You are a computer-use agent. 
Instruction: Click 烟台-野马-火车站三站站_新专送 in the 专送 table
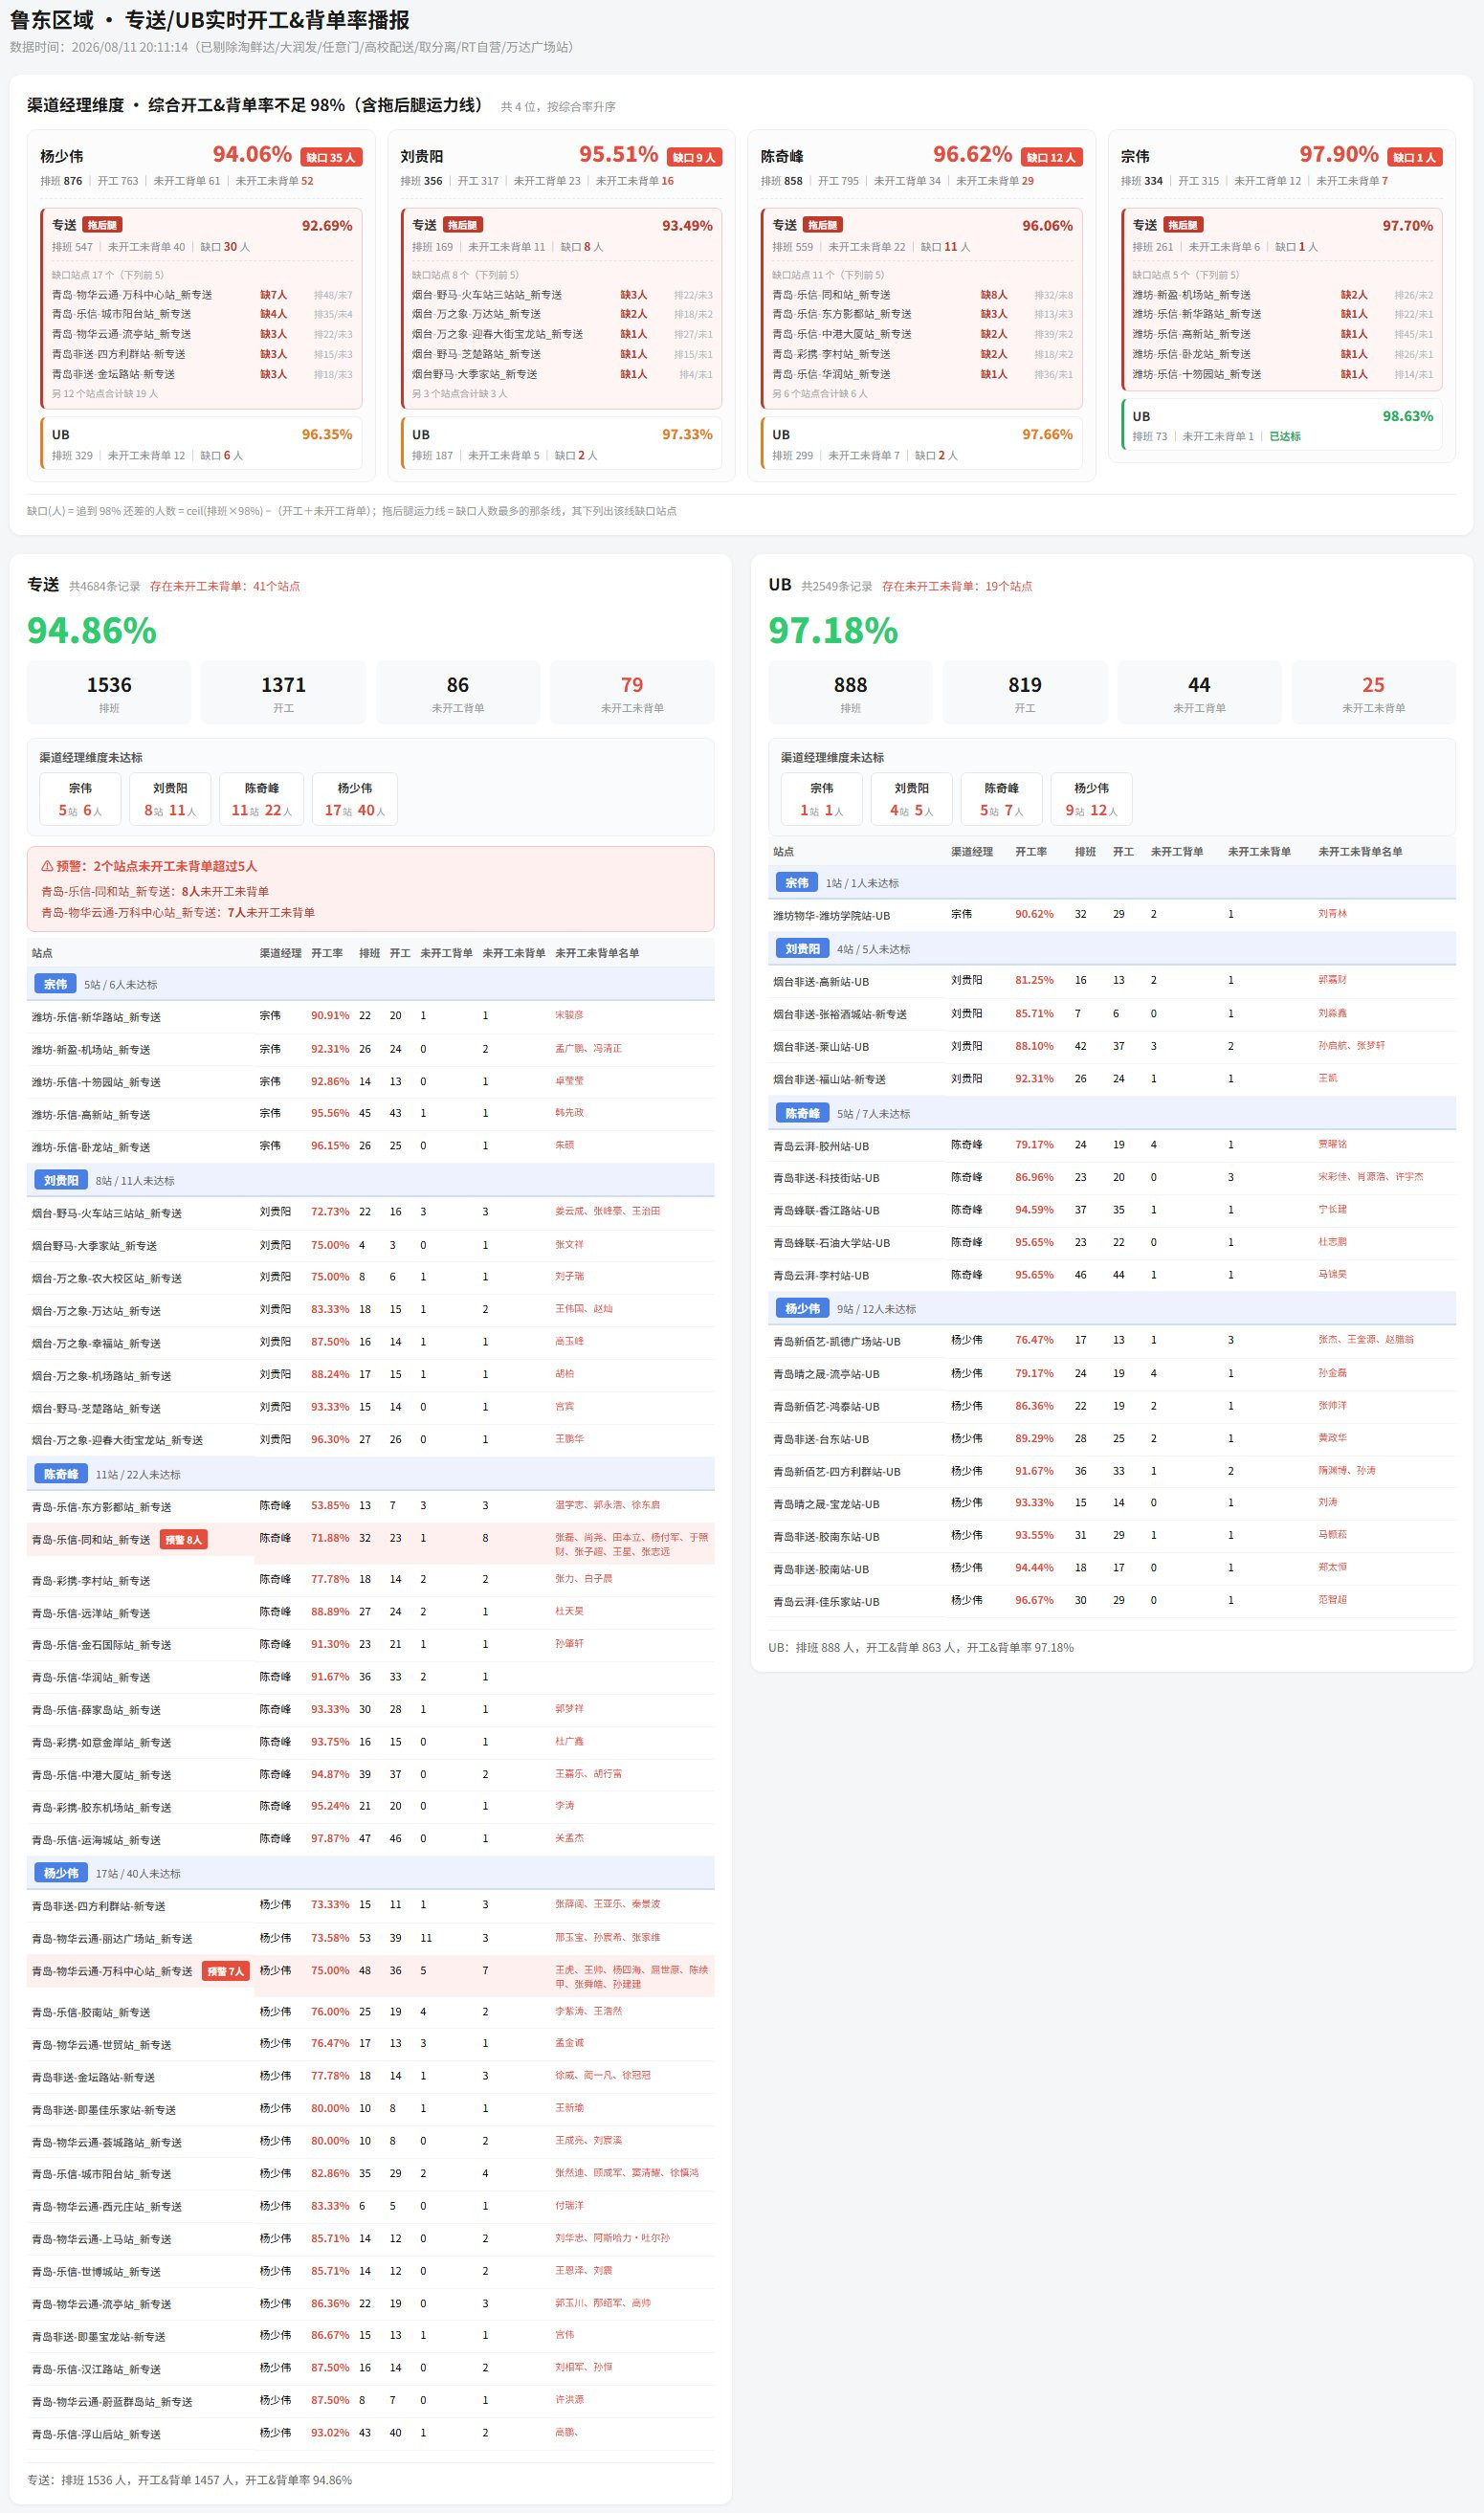tap(107, 1213)
